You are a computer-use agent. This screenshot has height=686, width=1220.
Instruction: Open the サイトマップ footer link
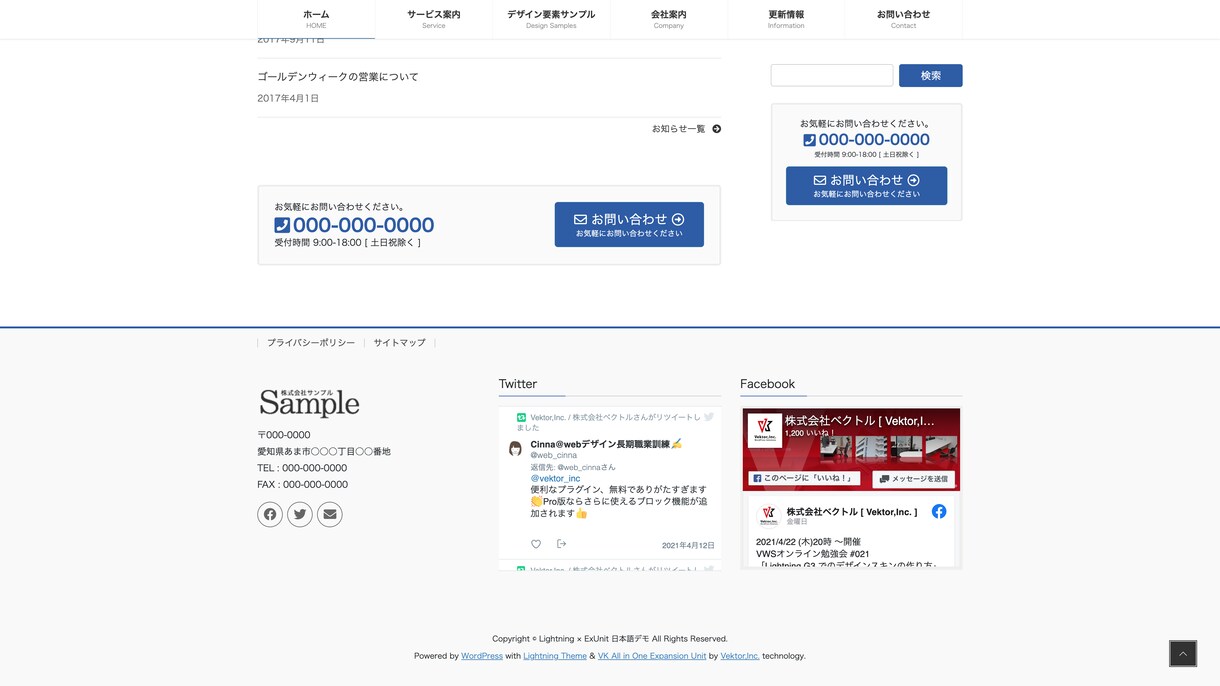(x=400, y=343)
